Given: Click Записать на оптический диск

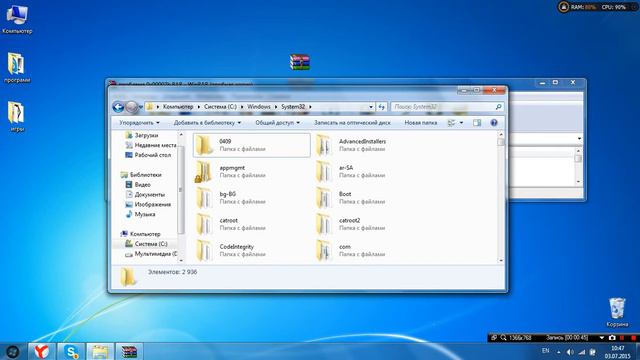Looking at the screenshot, I should pyautogui.click(x=352, y=123).
